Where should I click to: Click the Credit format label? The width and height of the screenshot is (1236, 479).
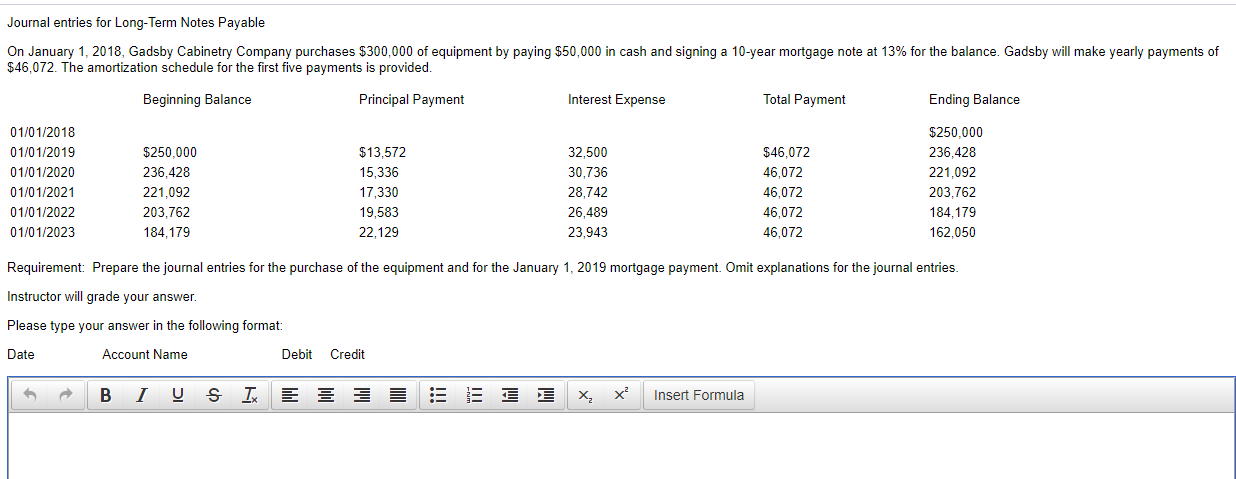347,354
